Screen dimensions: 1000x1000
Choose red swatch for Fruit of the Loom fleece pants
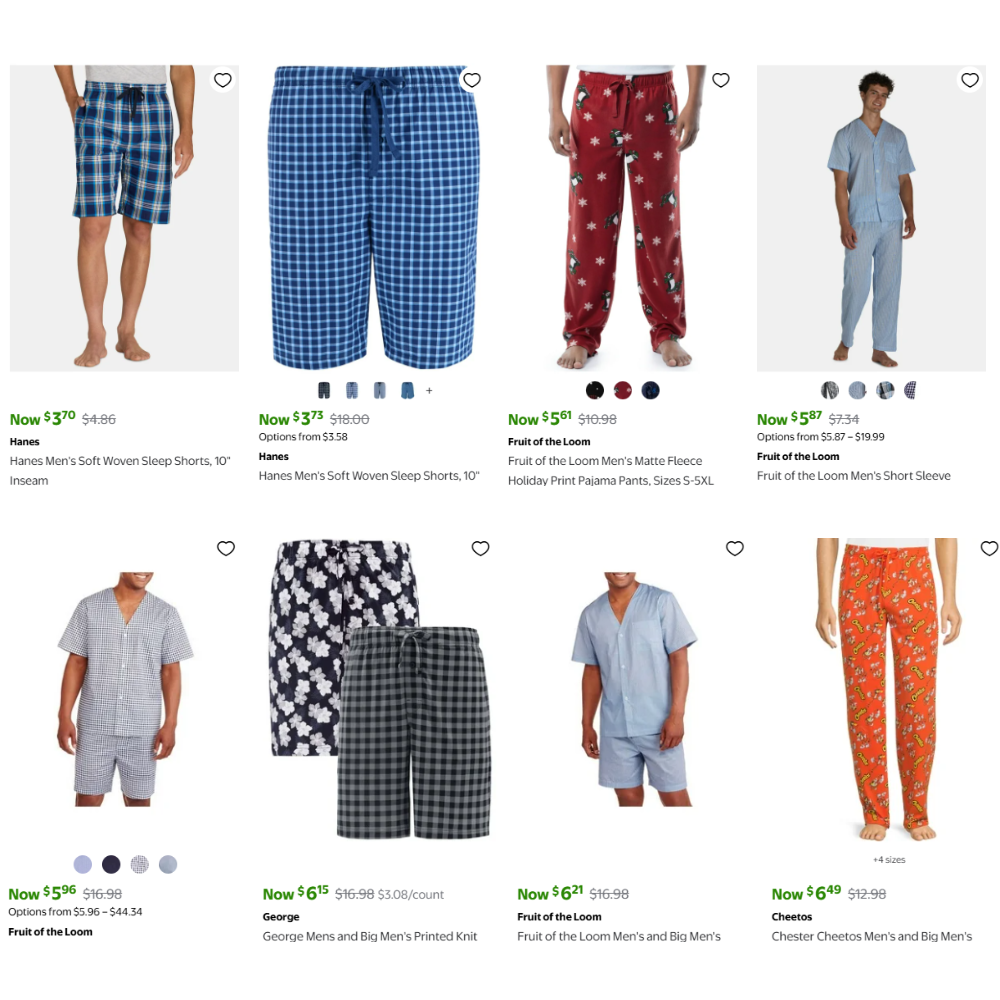click(622, 390)
